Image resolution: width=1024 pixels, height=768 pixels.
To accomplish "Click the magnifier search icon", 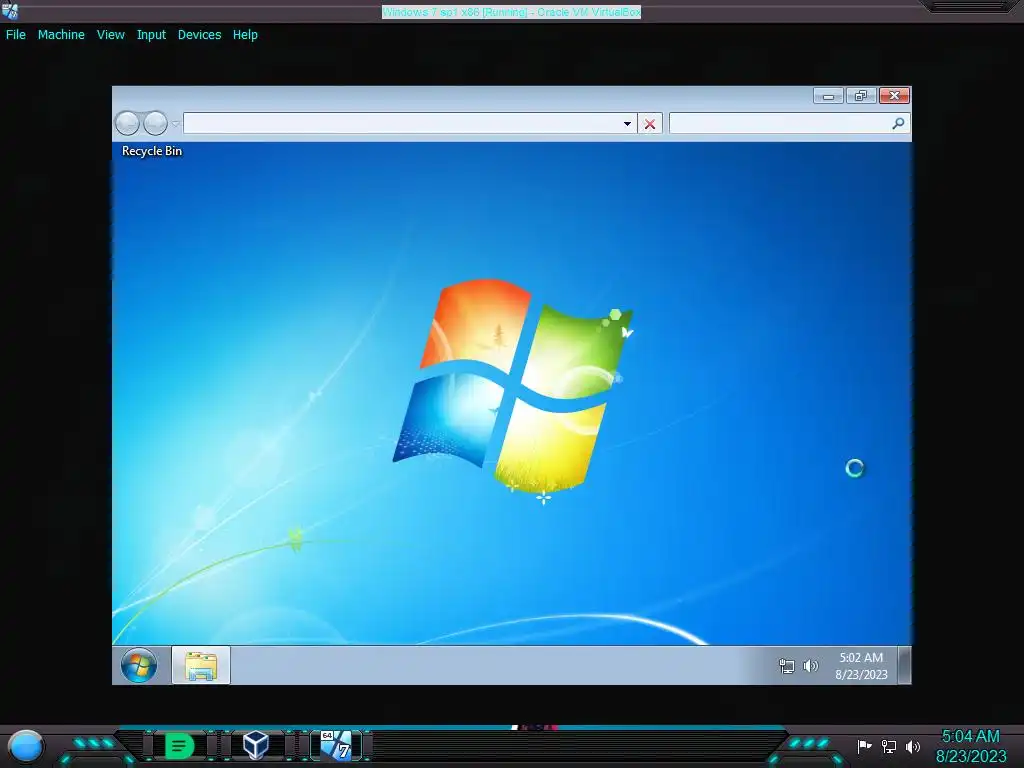I will [x=899, y=123].
